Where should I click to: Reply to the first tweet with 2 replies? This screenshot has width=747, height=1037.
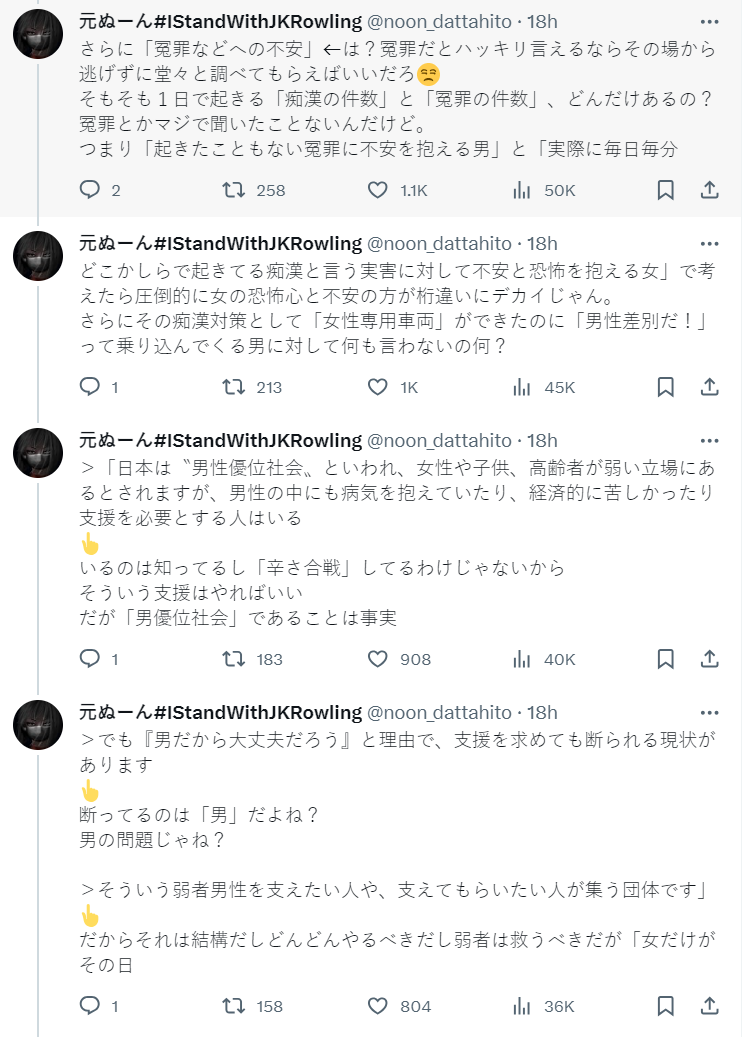pos(90,190)
